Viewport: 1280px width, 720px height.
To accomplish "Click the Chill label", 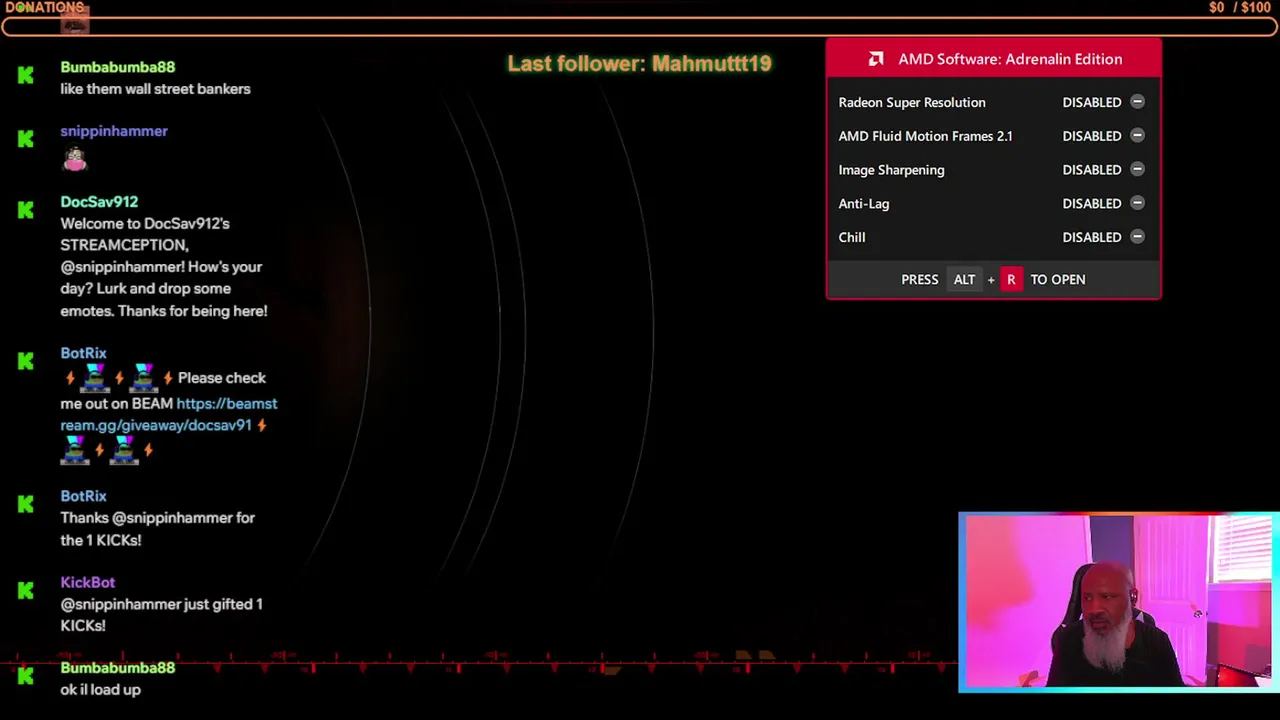I will click(x=852, y=237).
